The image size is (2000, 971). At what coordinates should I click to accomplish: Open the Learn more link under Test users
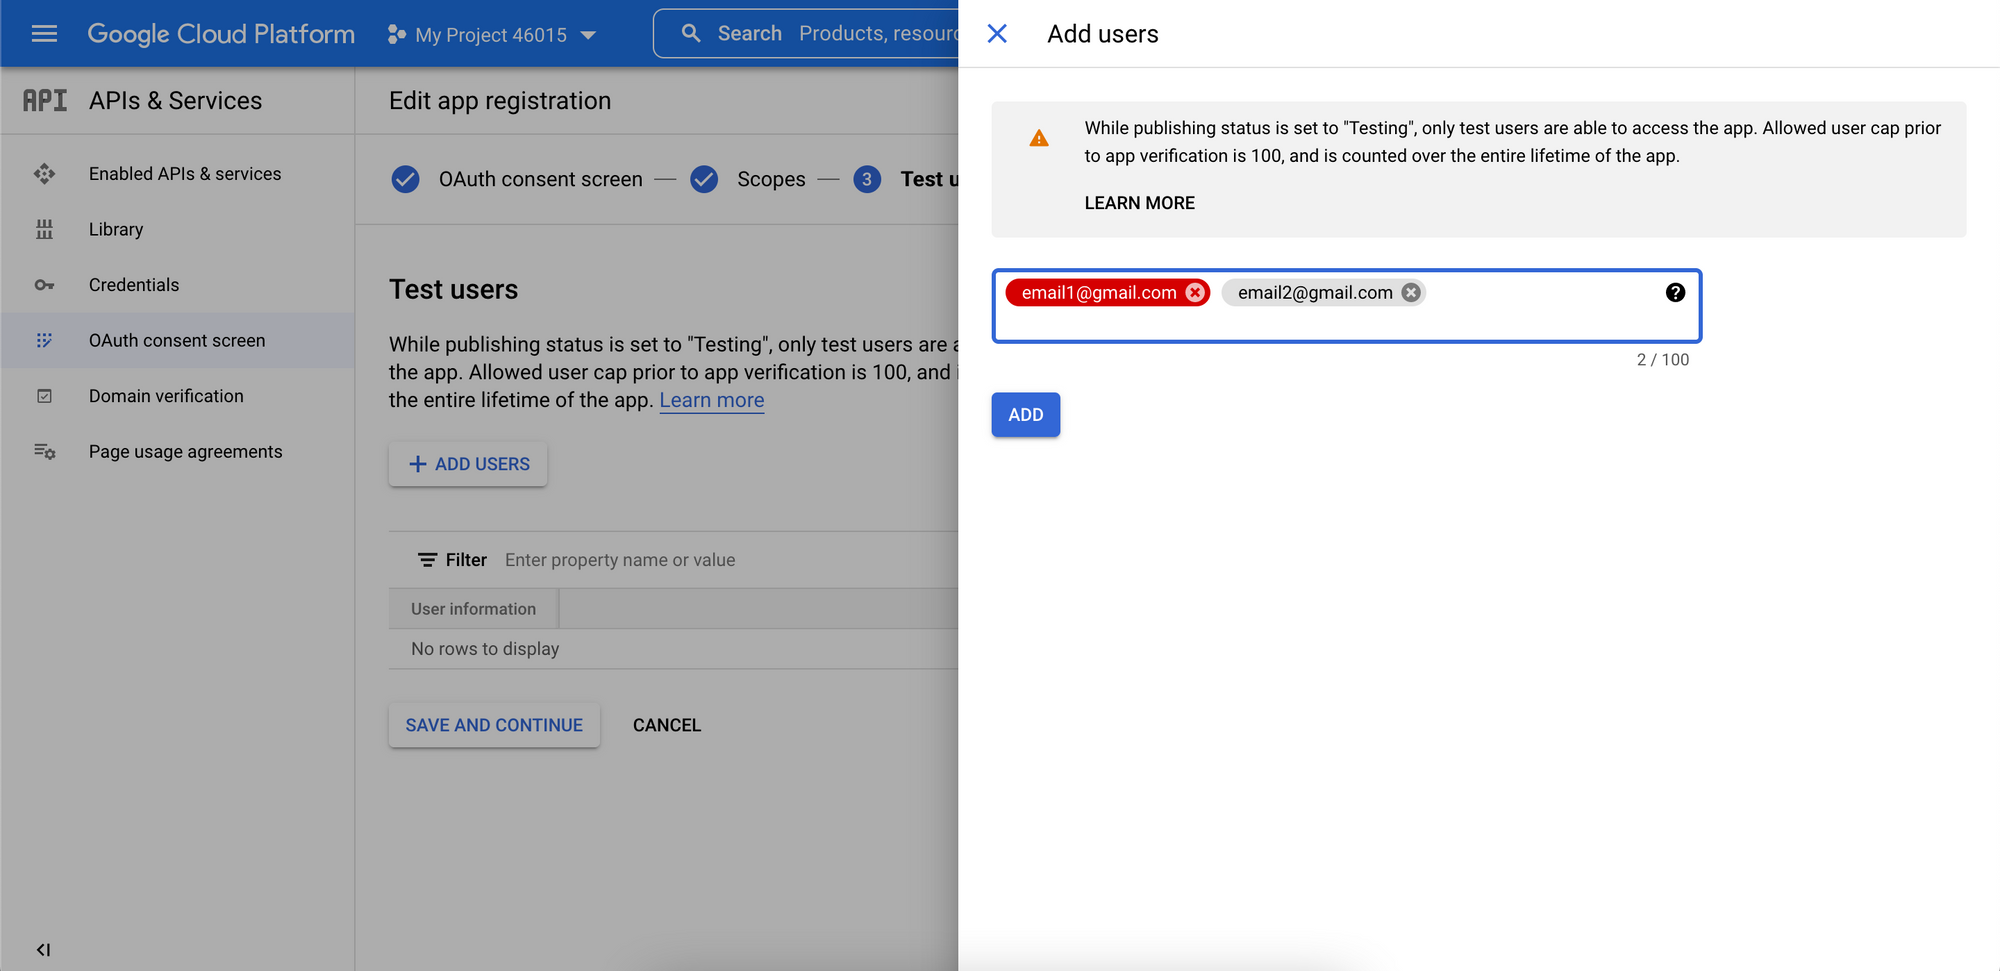pyautogui.click(x=712, y=400)
